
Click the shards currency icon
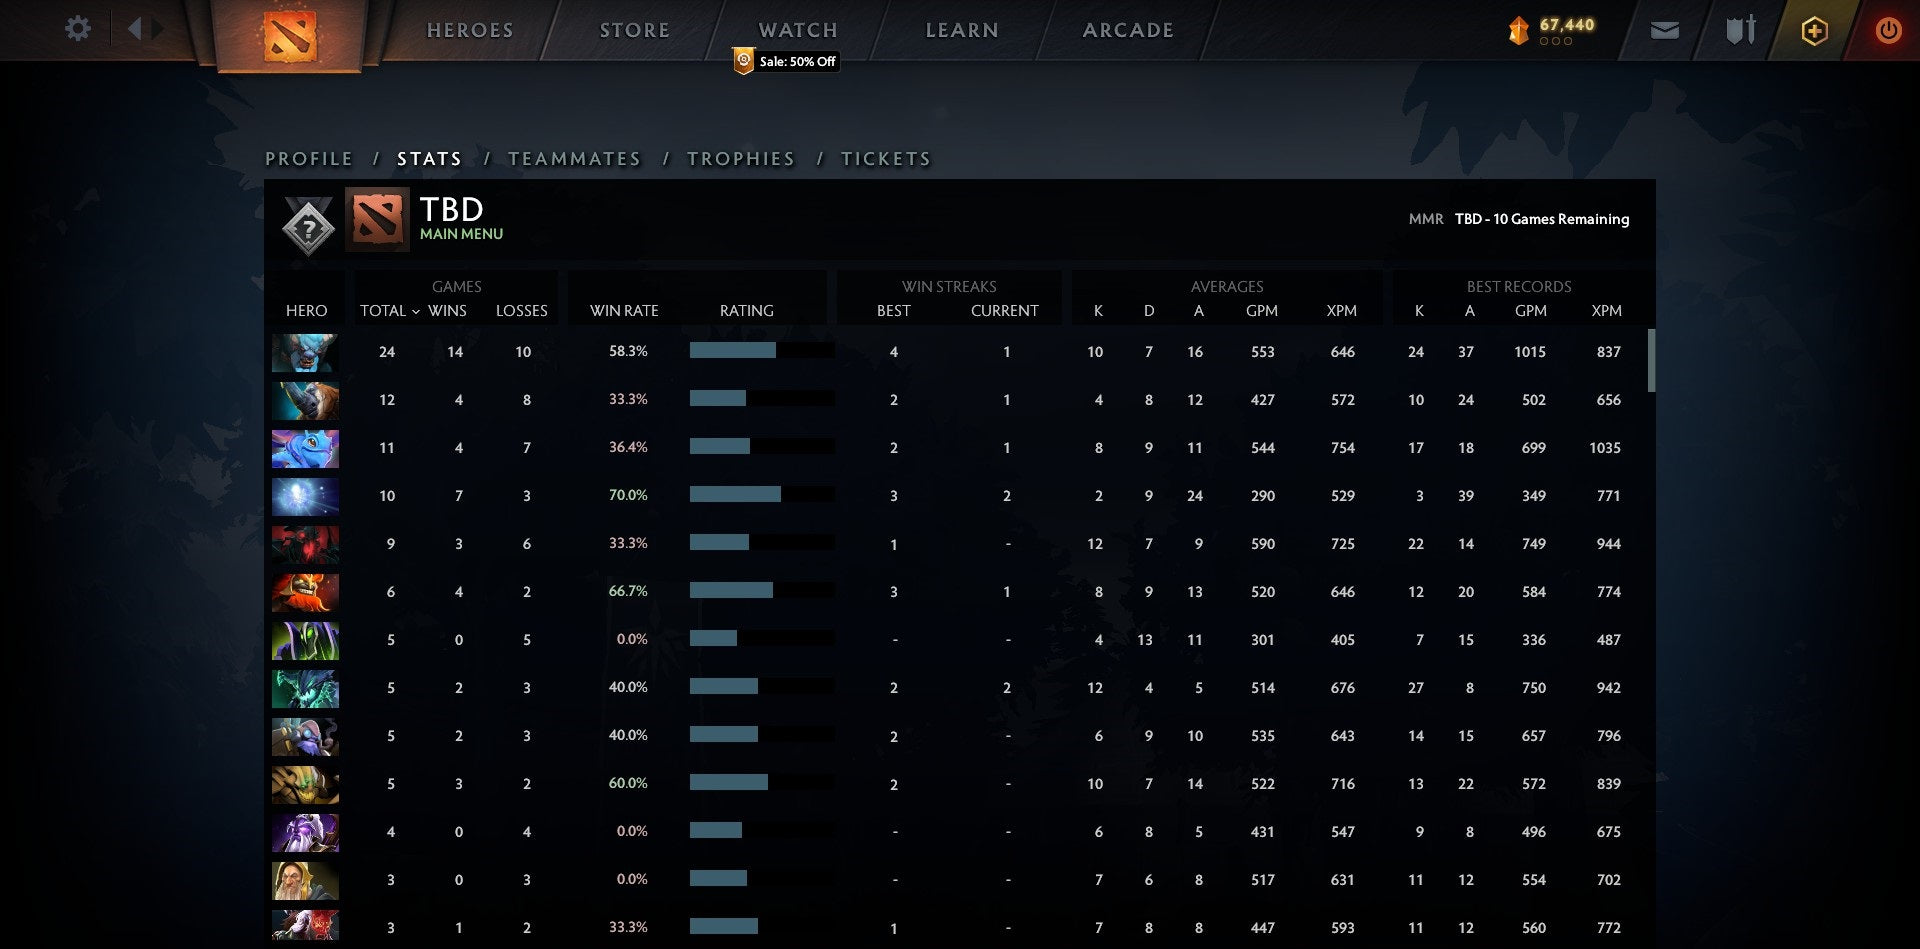(x=1518, y=31)
